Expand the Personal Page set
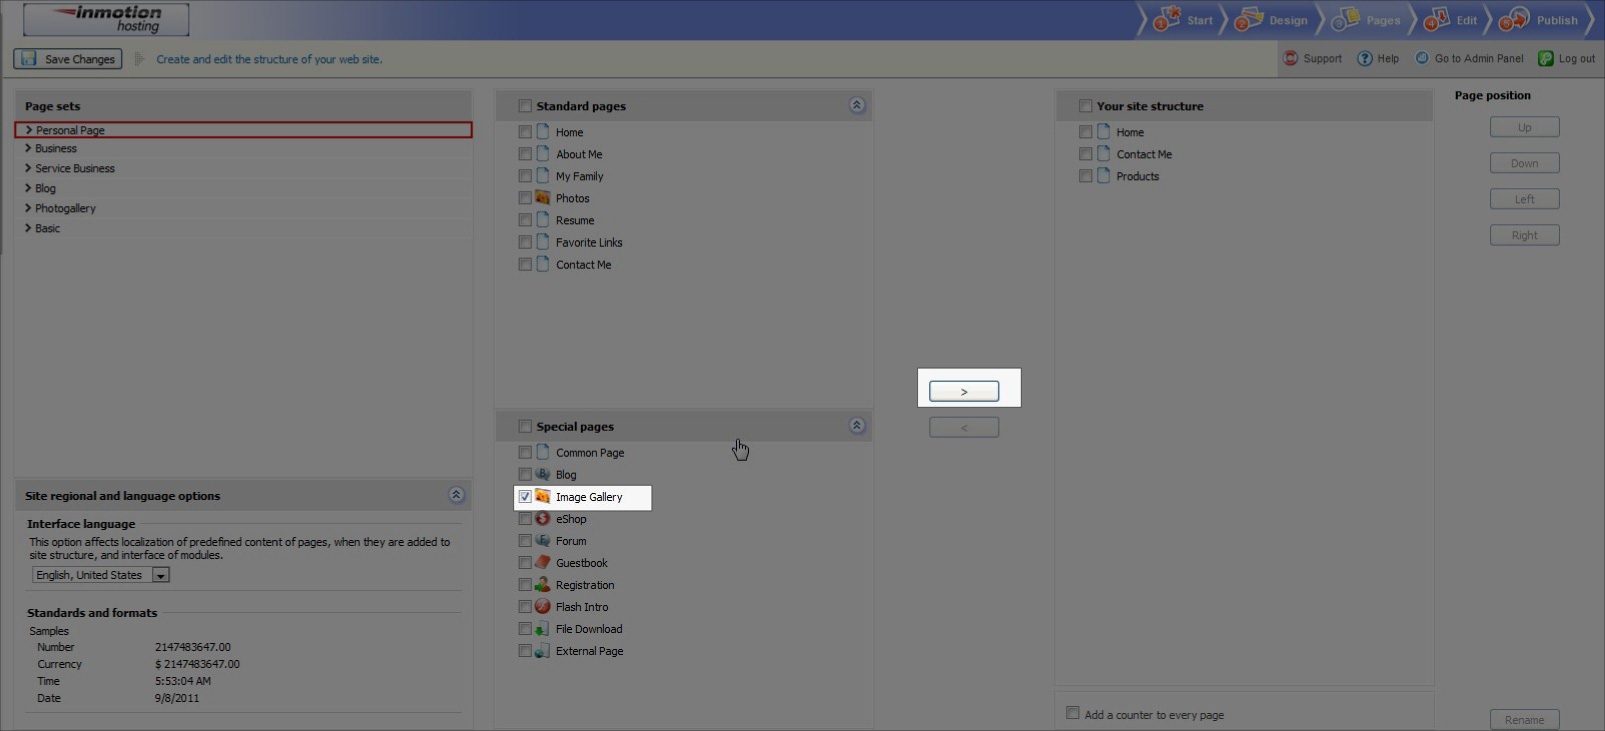Image resolution: width=1605 pixels, height=731 pixels. [29, 130]
